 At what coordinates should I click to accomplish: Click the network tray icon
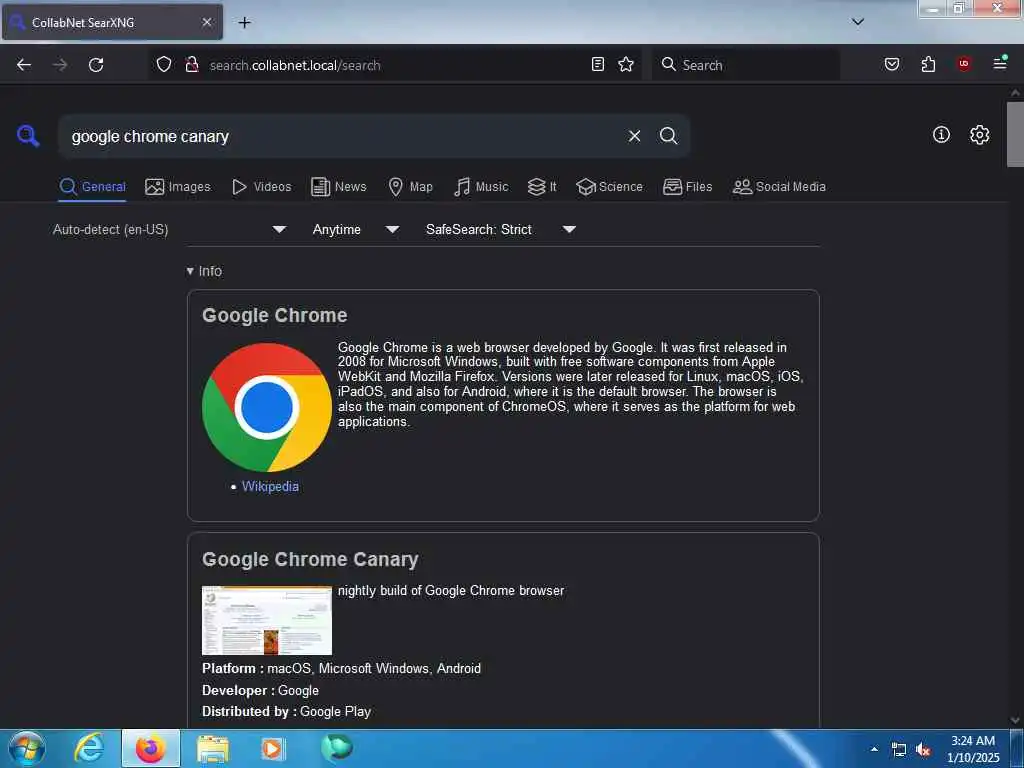(899, 750)
